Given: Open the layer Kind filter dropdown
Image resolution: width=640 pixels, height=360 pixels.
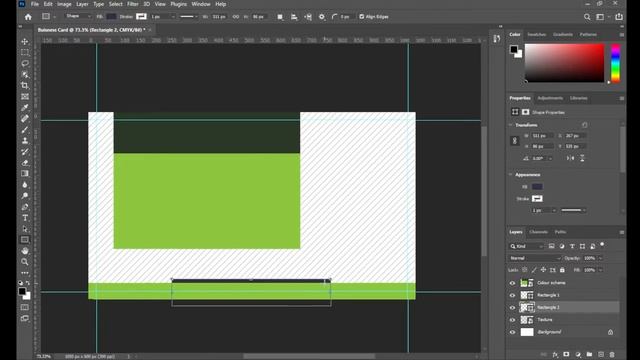Looking at the screenshot, I should 527,246.
